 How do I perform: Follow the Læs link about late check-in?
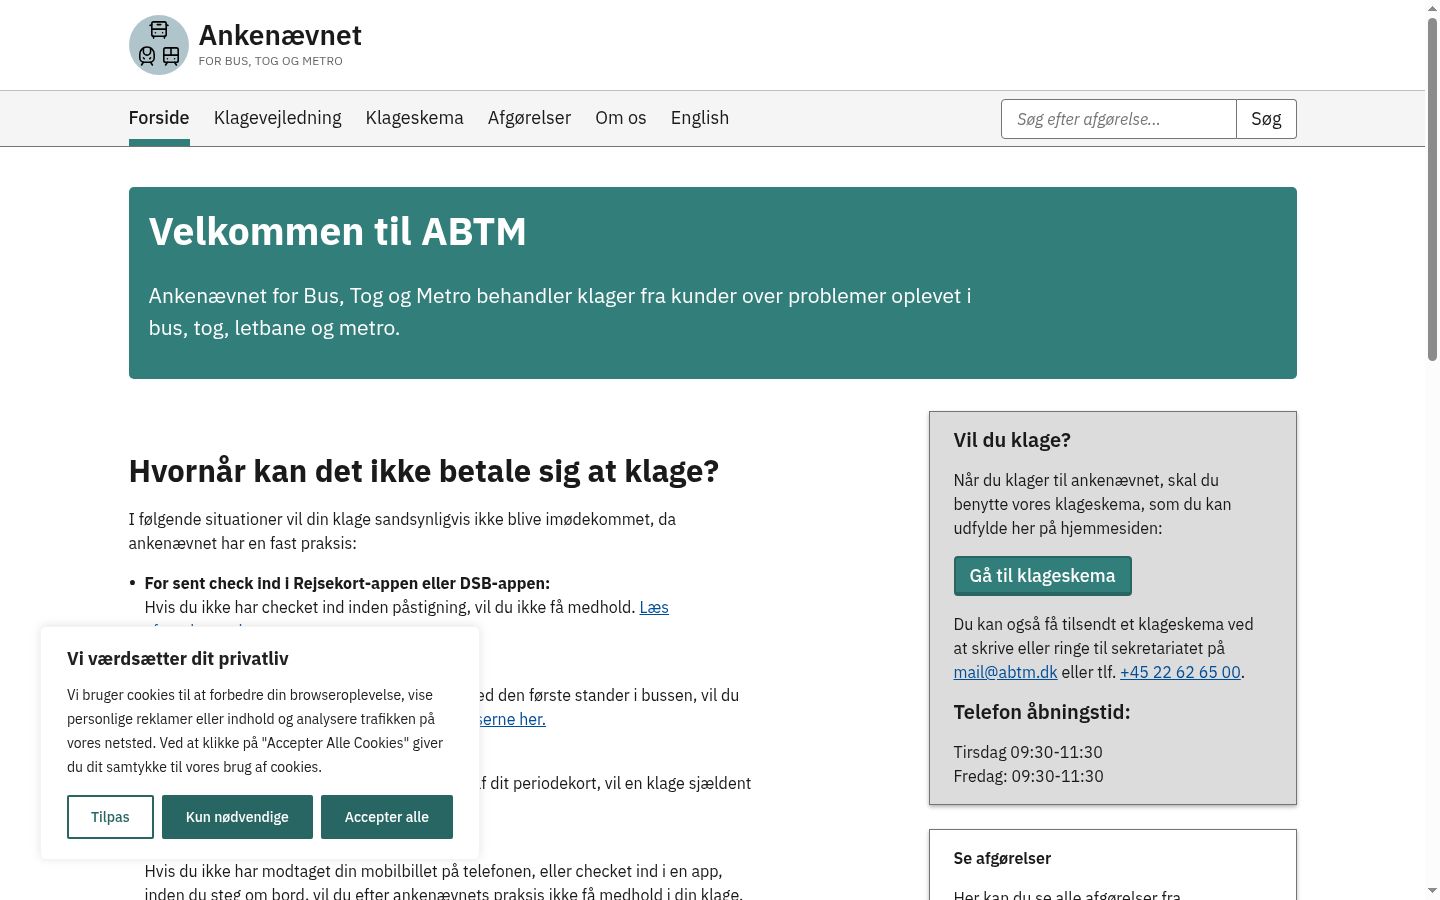click(x=654, y=607)
